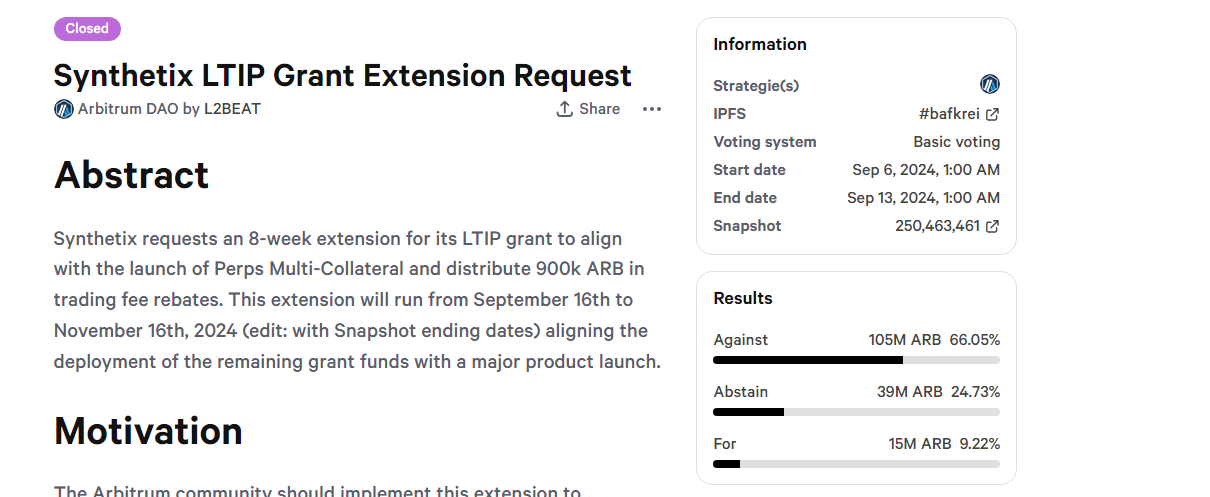Open the Snapshot block external link icon
Image resolution: width=1210 pixels, height=497 pixels.
[x=992, y=226]
